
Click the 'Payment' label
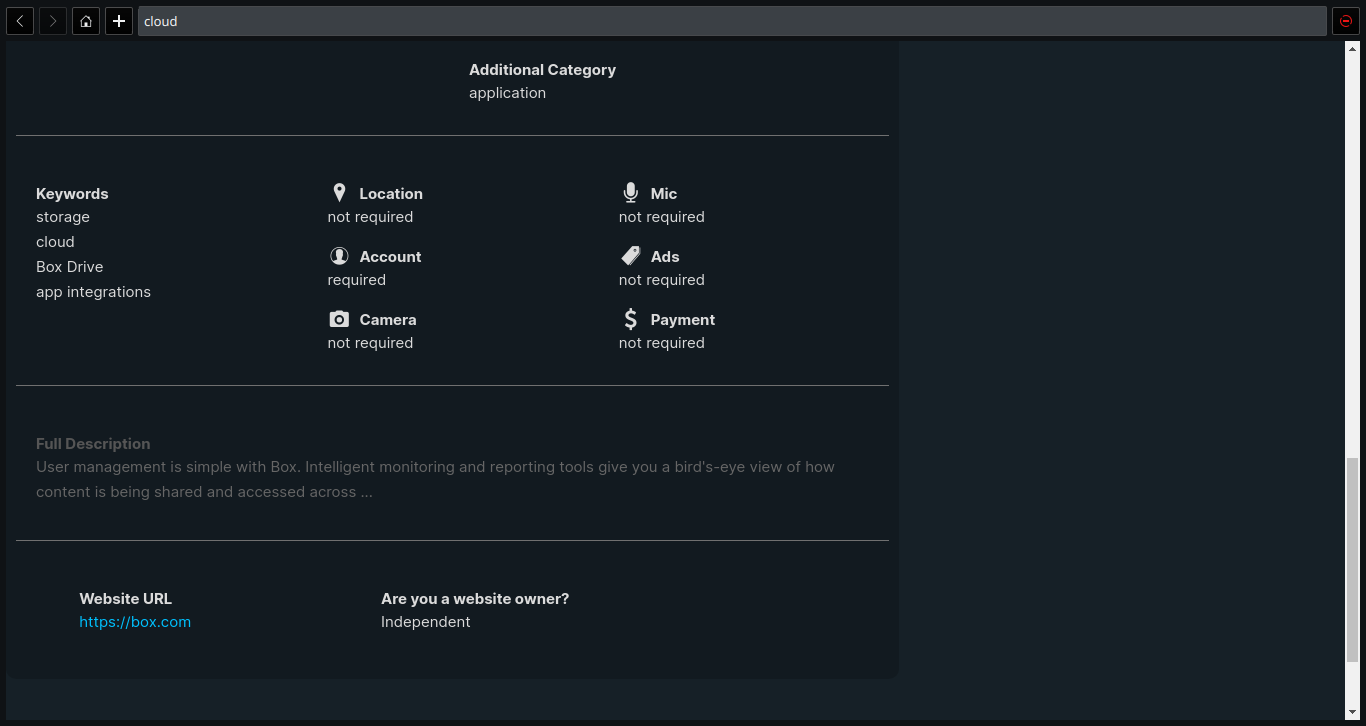[x=683, y=320]
